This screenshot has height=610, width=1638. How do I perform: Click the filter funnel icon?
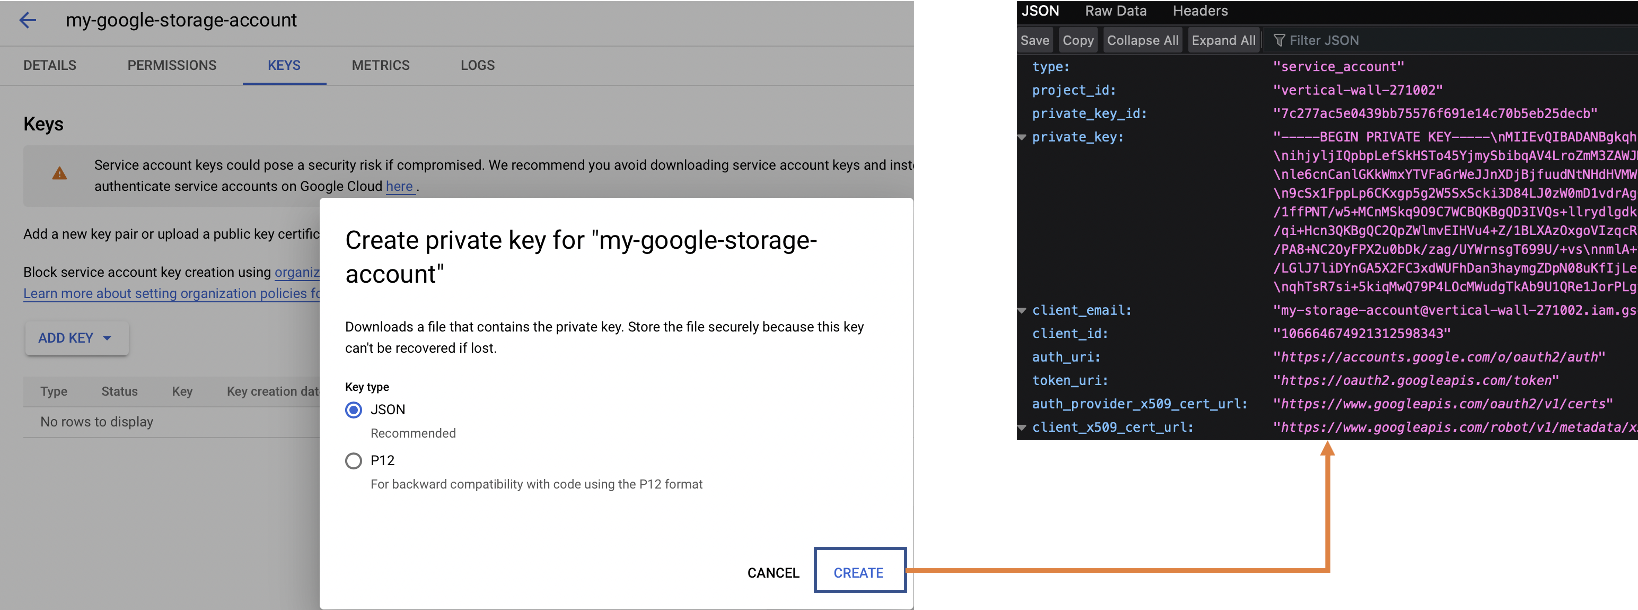(1279, 41)
